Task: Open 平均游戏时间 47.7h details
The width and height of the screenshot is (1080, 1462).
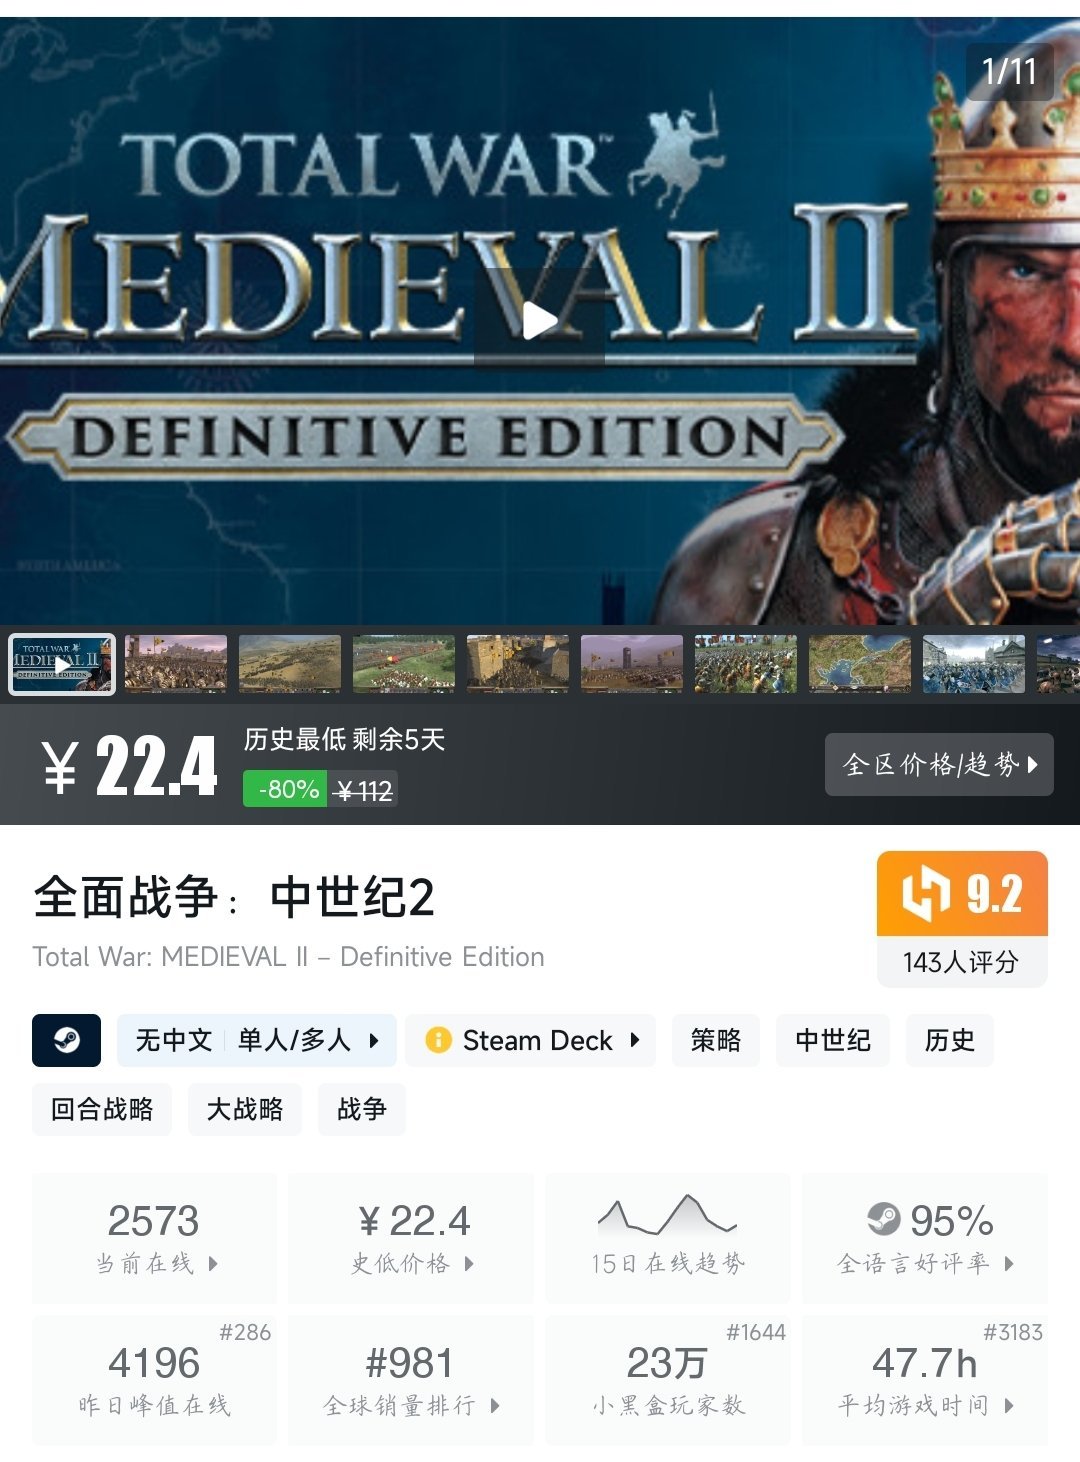Action: (925, 1380)
